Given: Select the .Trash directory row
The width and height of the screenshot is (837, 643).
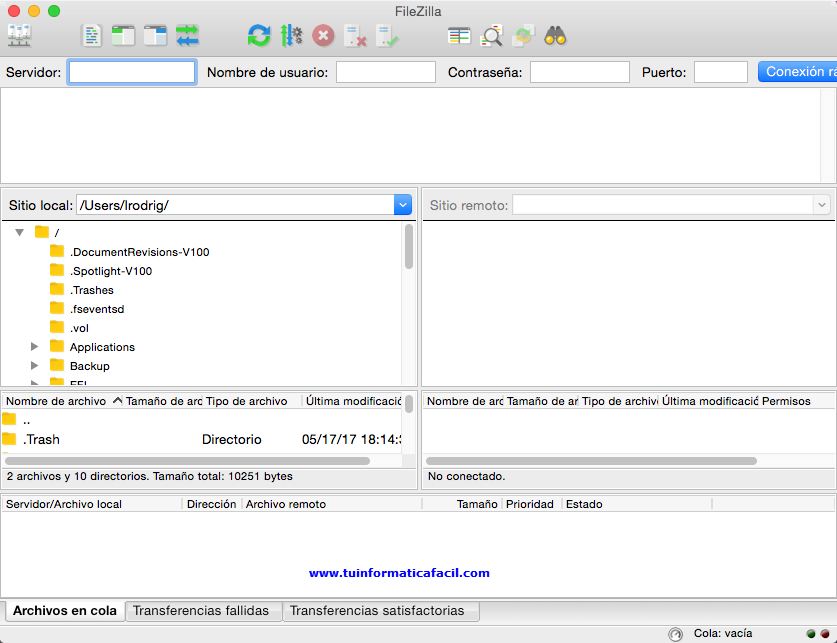Looking at the screenshot, I should coord(202,440).
